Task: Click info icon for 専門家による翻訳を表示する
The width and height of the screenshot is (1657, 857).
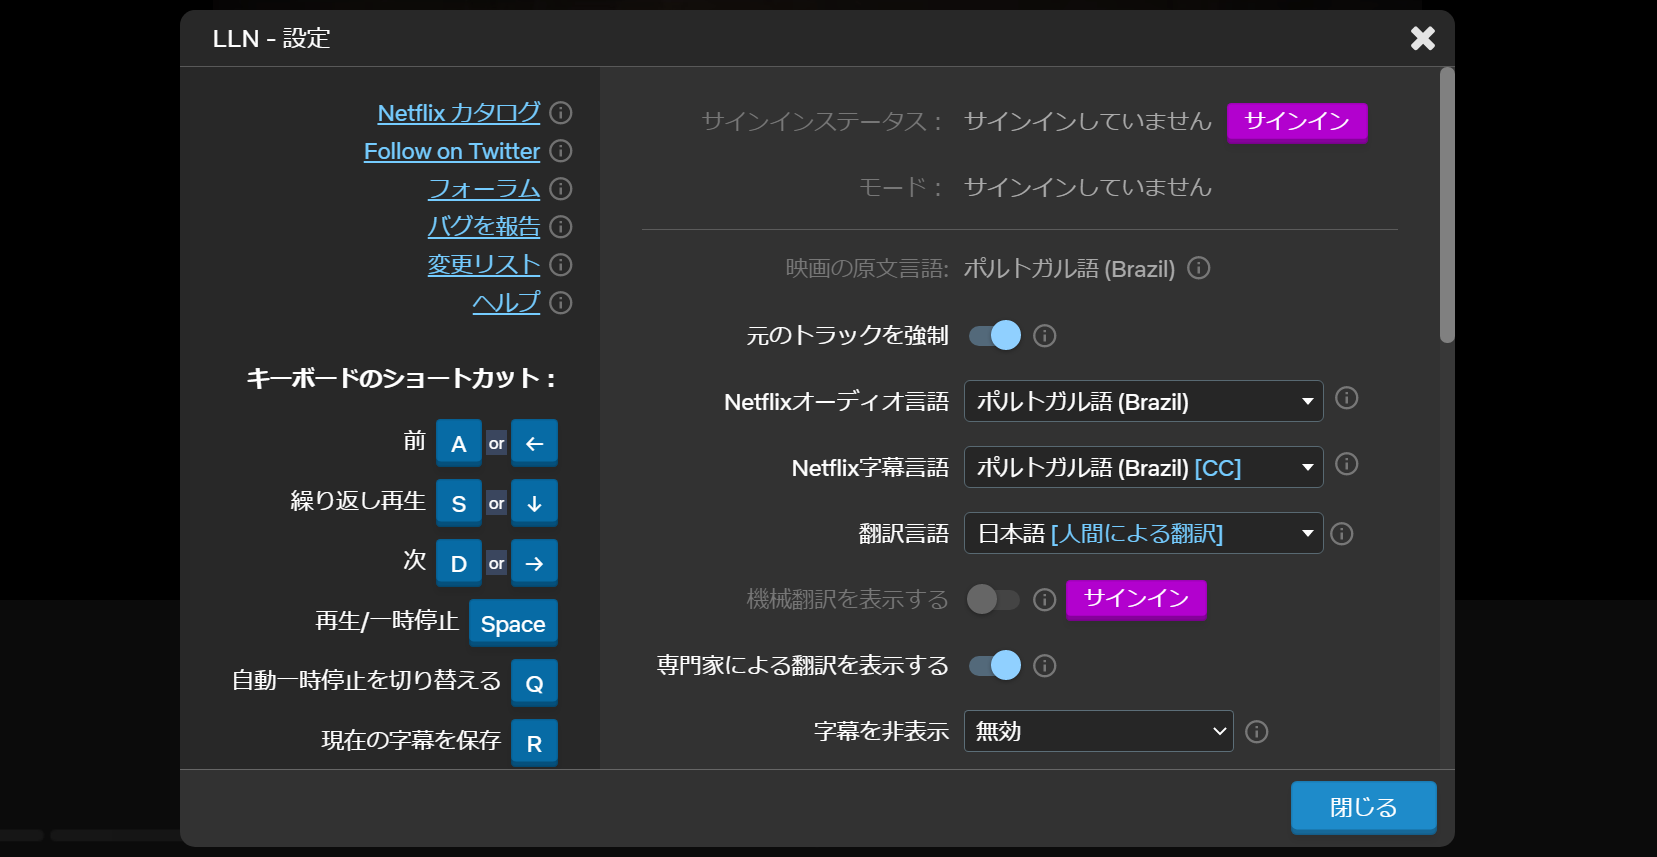Action: click(x=1044, y=665)
